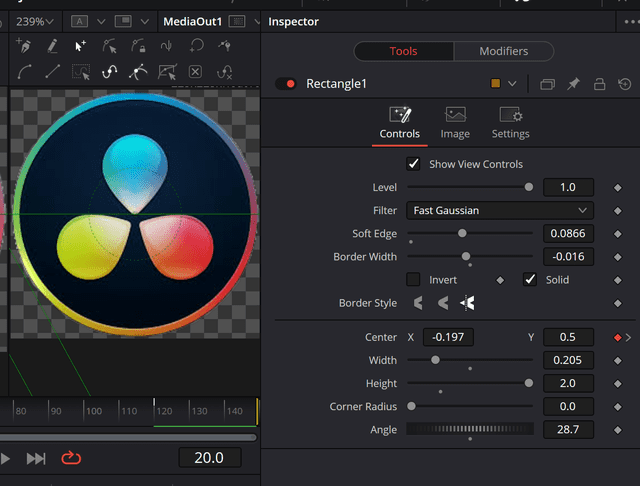Uncheck the Solid checkbox
The image size is (640, 486).
point(530,280)
